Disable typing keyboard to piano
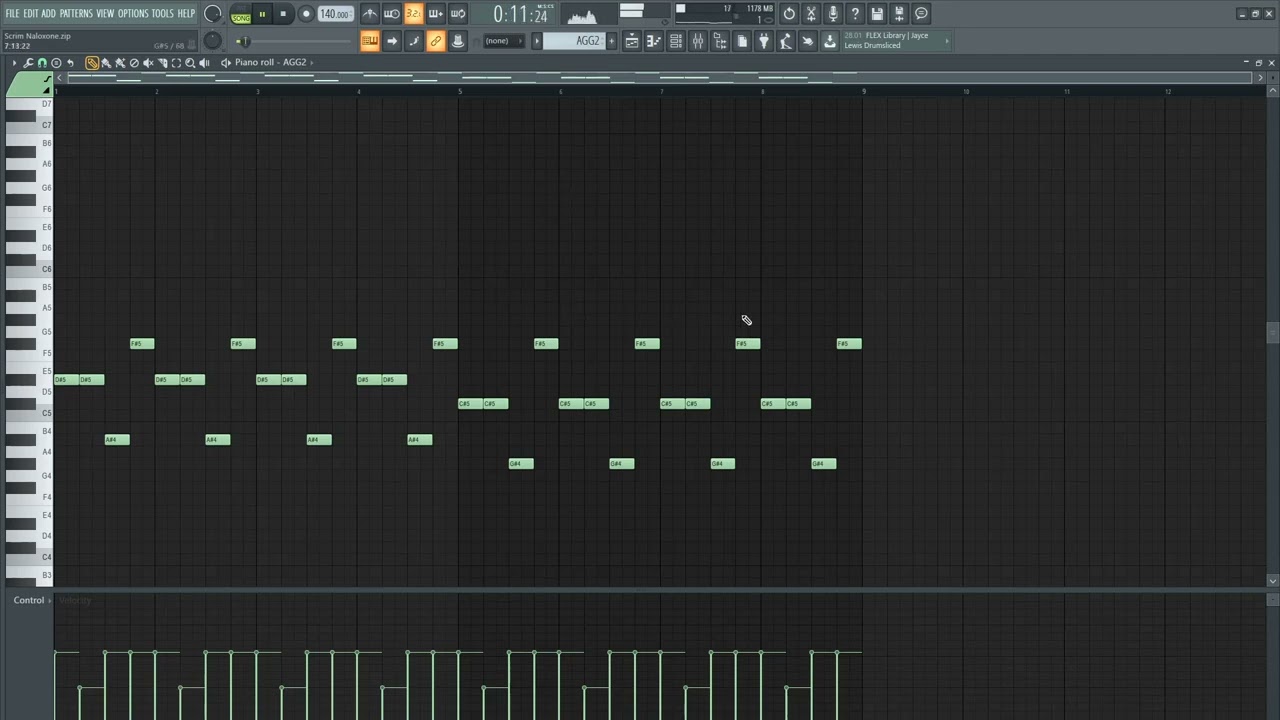The height and width of the screenshot is (720, 1280). (x=370, y=41)
